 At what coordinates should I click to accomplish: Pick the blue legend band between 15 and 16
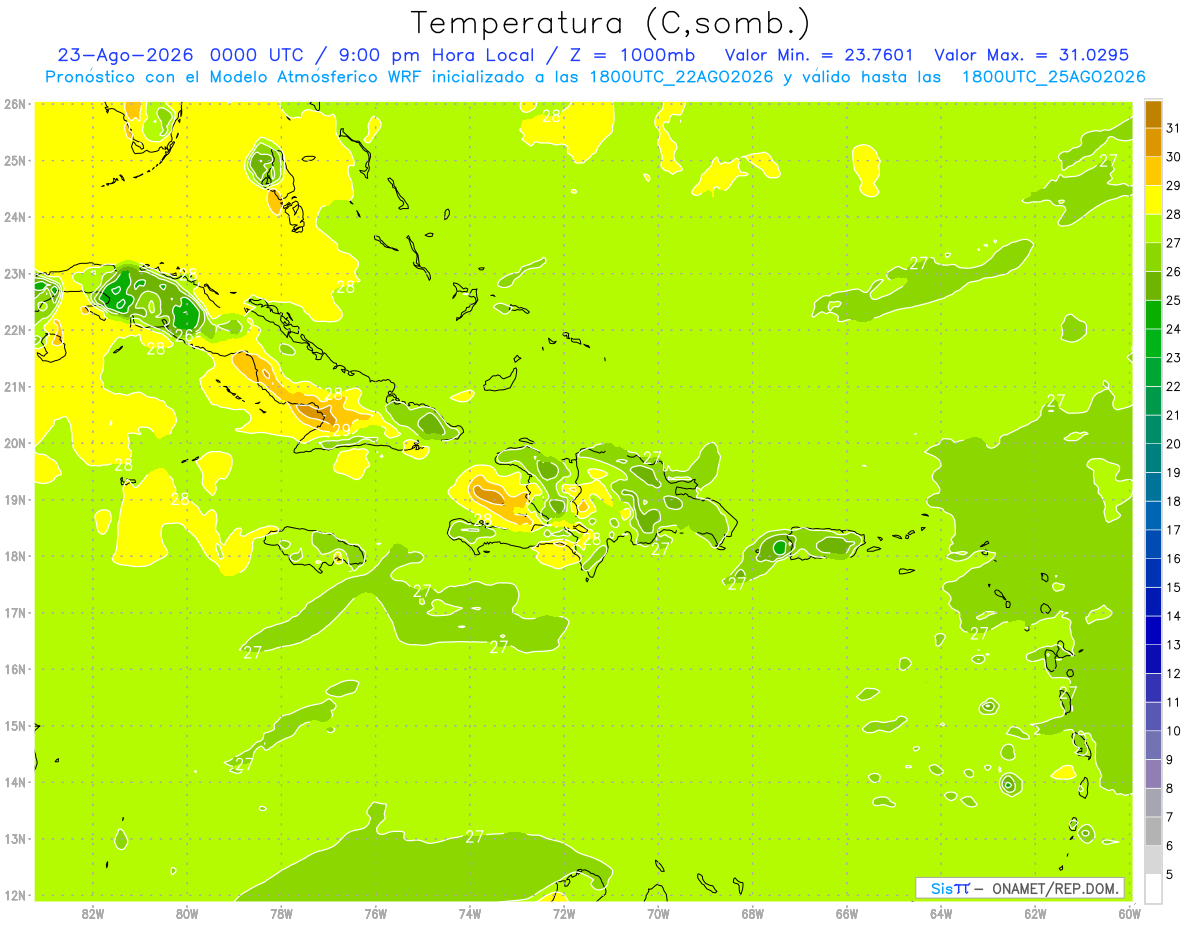pos(1153,572)
